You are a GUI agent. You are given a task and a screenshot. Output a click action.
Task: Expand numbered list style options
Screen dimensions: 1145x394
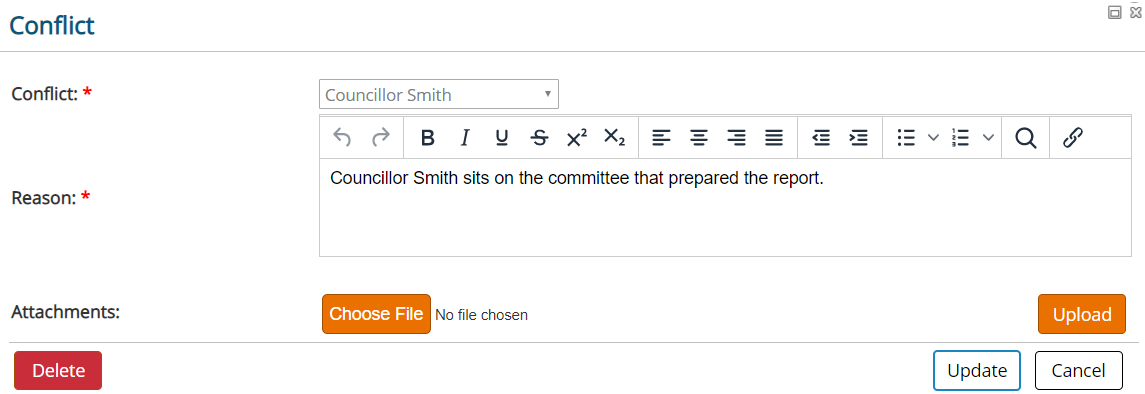pyautogui.click(x=988, y=137)
